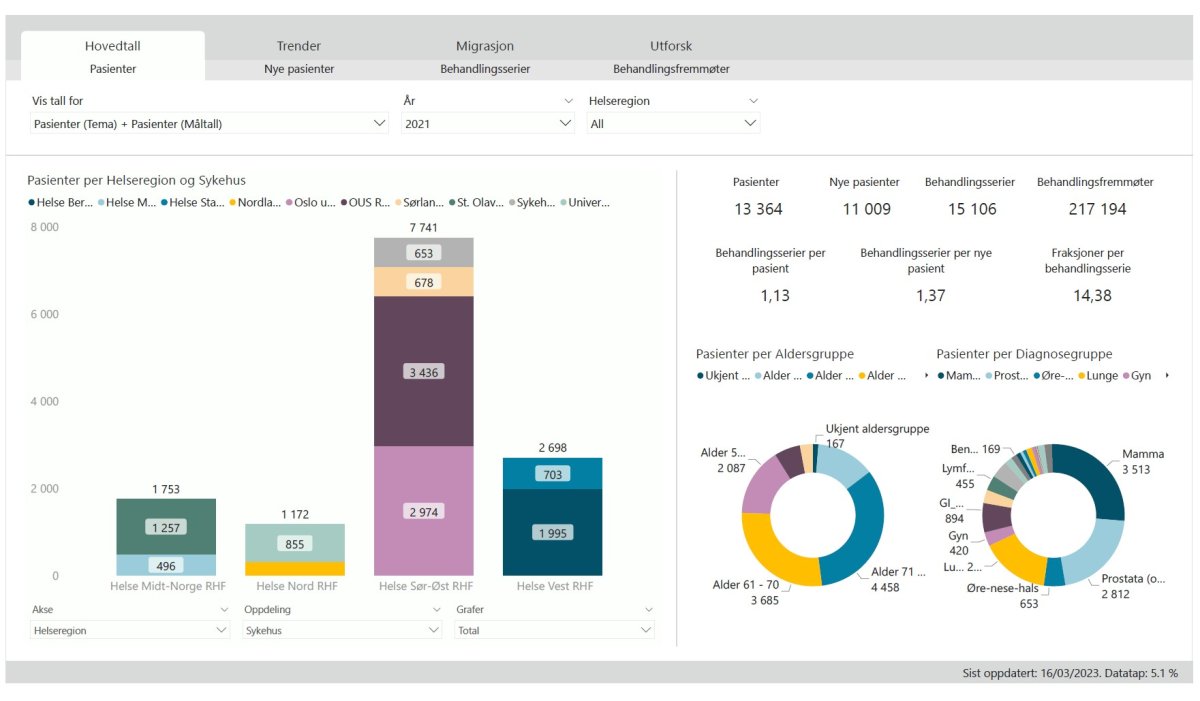Click the Nordla... legend marker
The width and height of the screenshot is (1200, 701).
[233, 203]
